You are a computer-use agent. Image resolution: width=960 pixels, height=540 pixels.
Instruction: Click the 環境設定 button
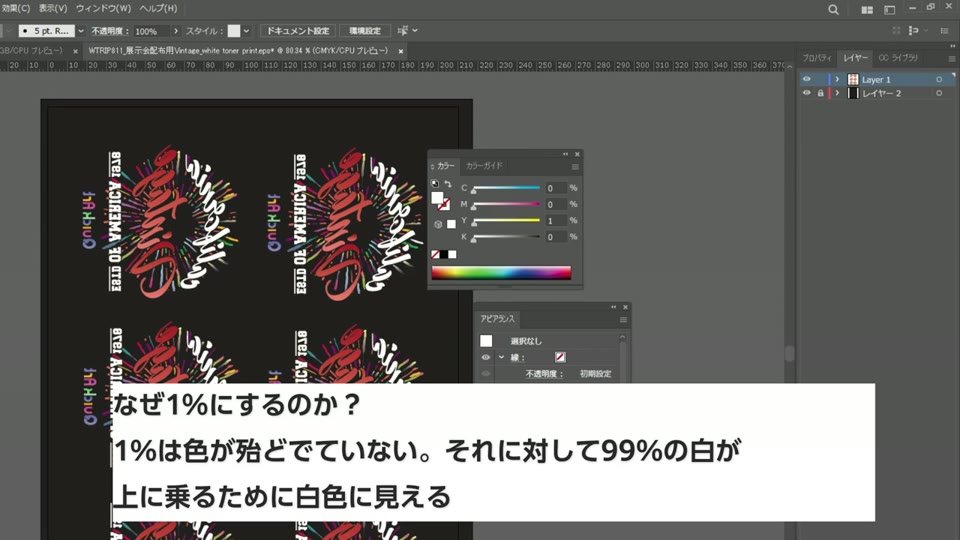(365, 31)
